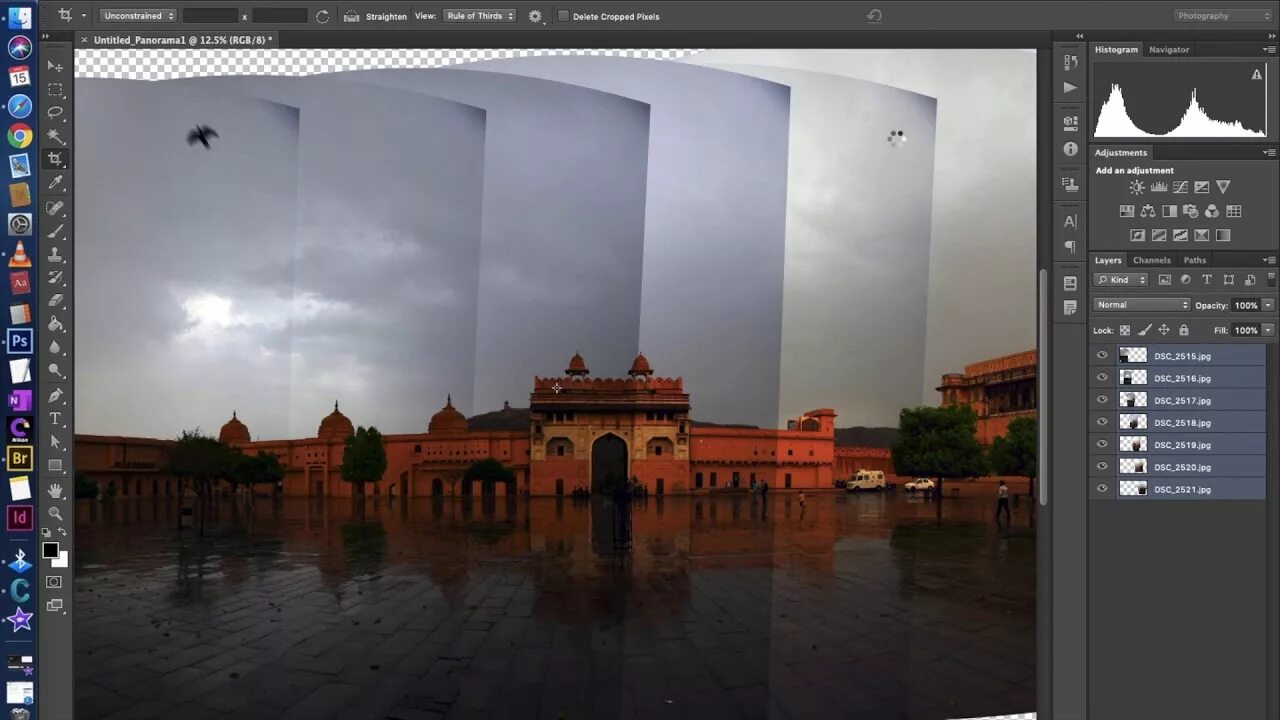Launch Adobe Bridge from the dock
1280x720 pixels.
click(20, 458)
